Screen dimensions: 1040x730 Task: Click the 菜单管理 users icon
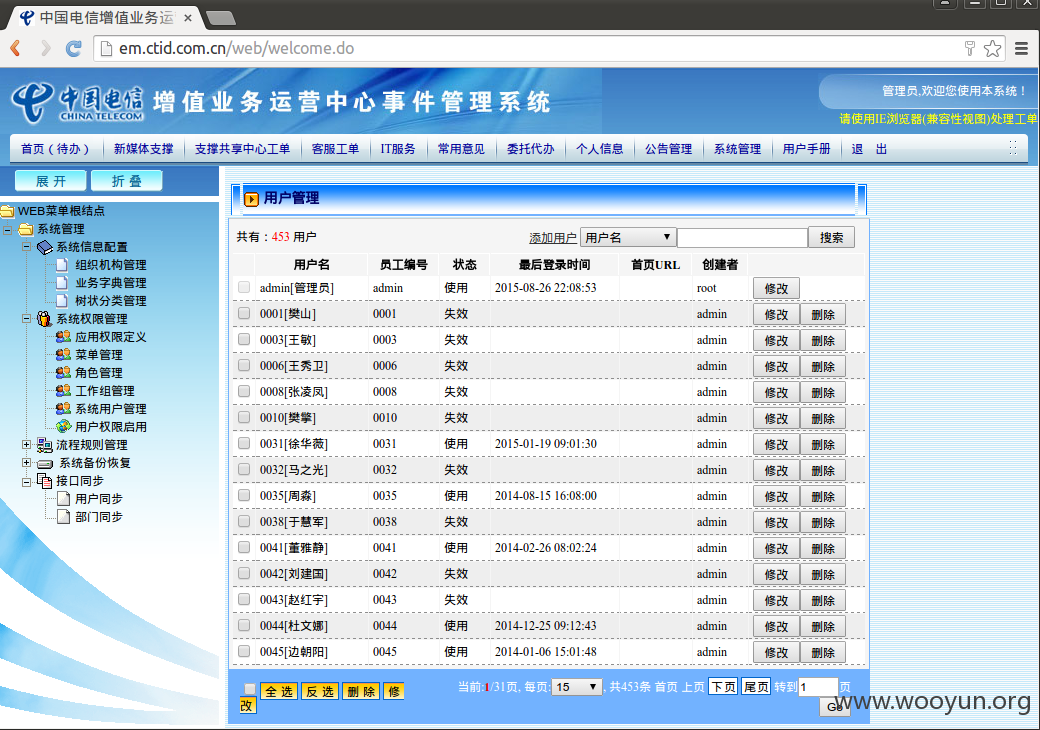pyautogui.click(x=63, y=355)
